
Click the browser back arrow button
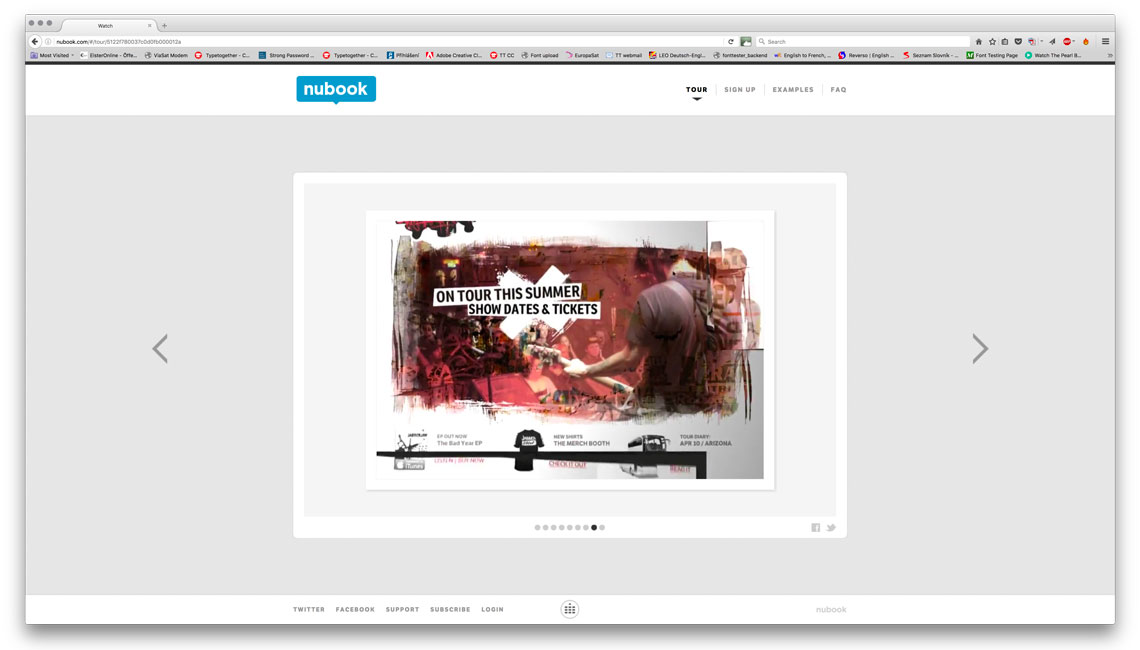pyautogui.click(x=34, y=41)
